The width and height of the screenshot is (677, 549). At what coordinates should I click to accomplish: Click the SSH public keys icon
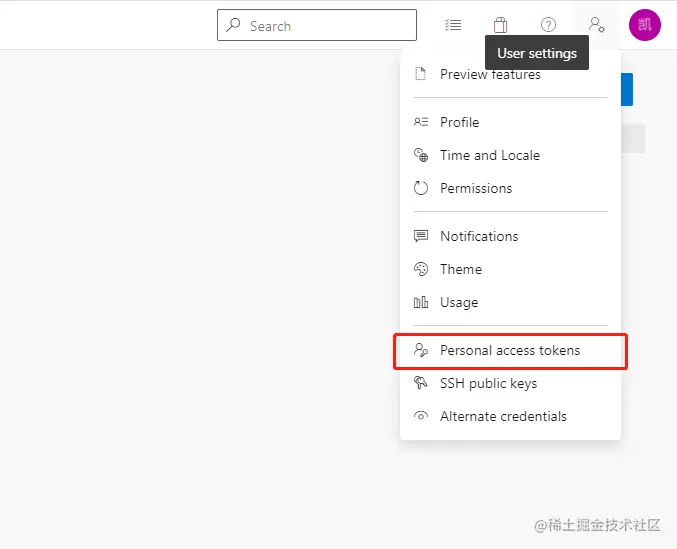coord(421,383)
